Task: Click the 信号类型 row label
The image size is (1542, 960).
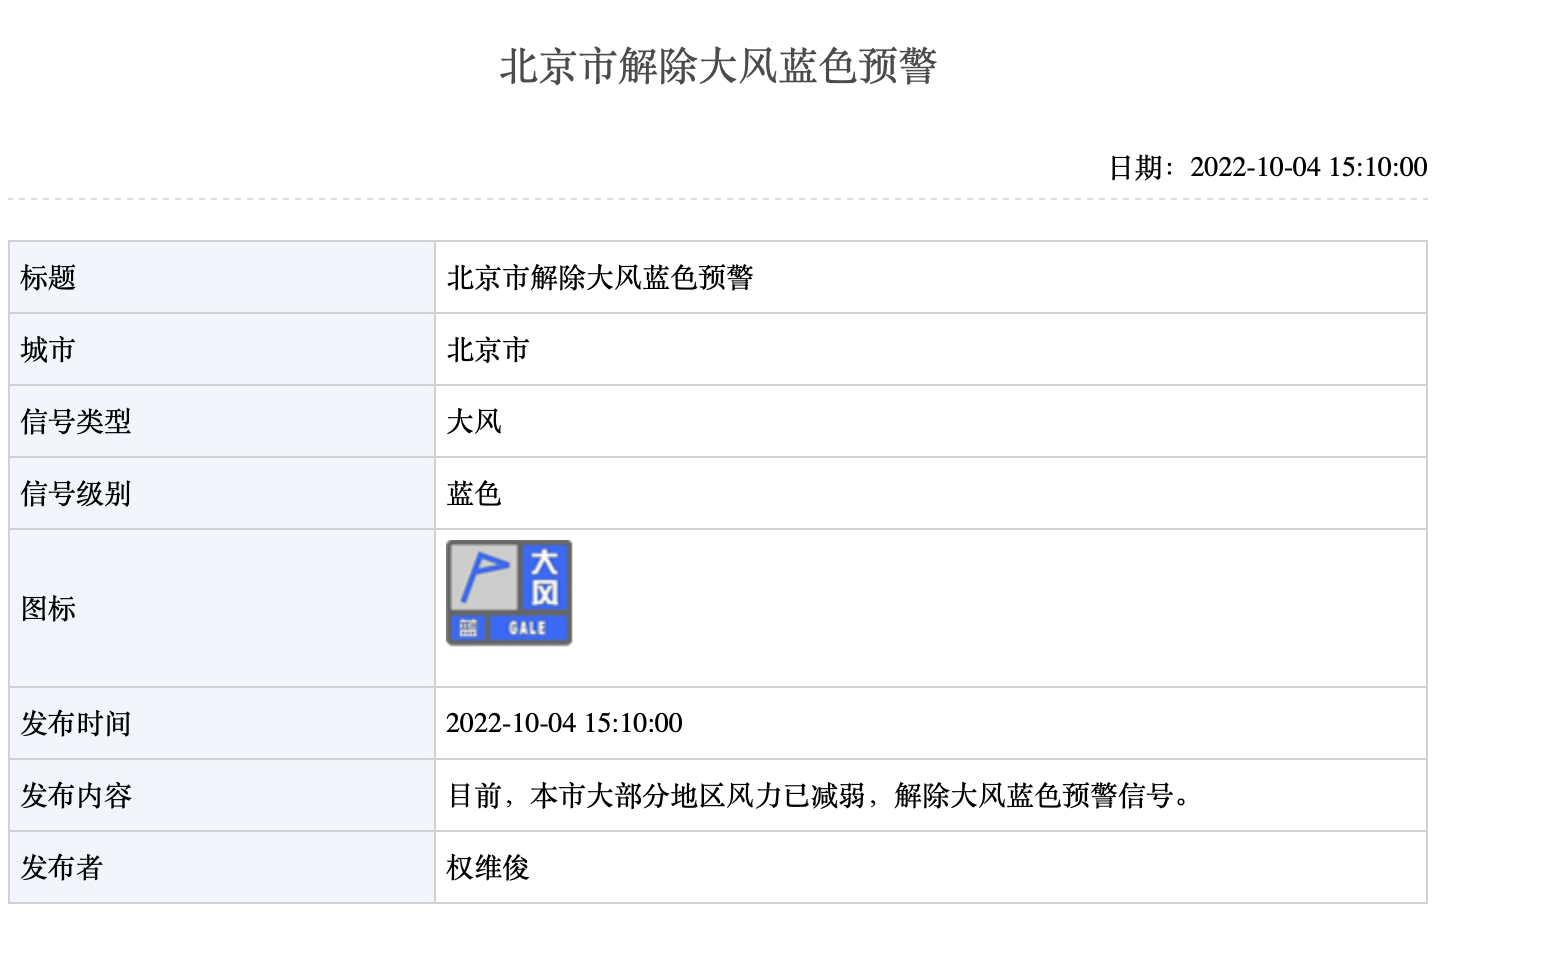Action: (x=76, y=422)
